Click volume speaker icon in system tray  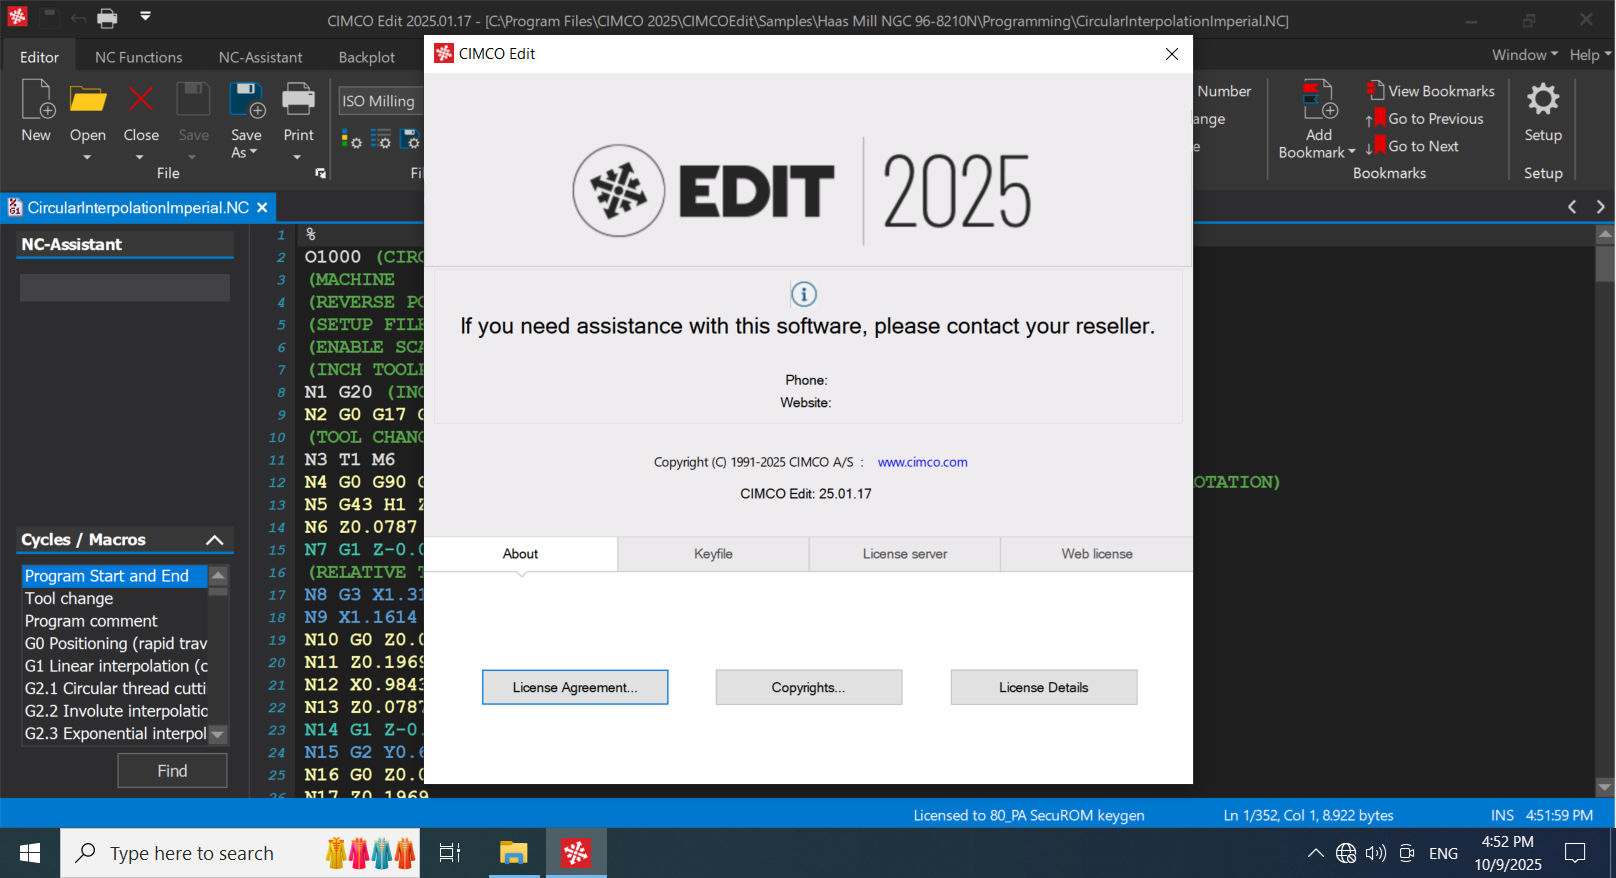(x=1376, y=853)
